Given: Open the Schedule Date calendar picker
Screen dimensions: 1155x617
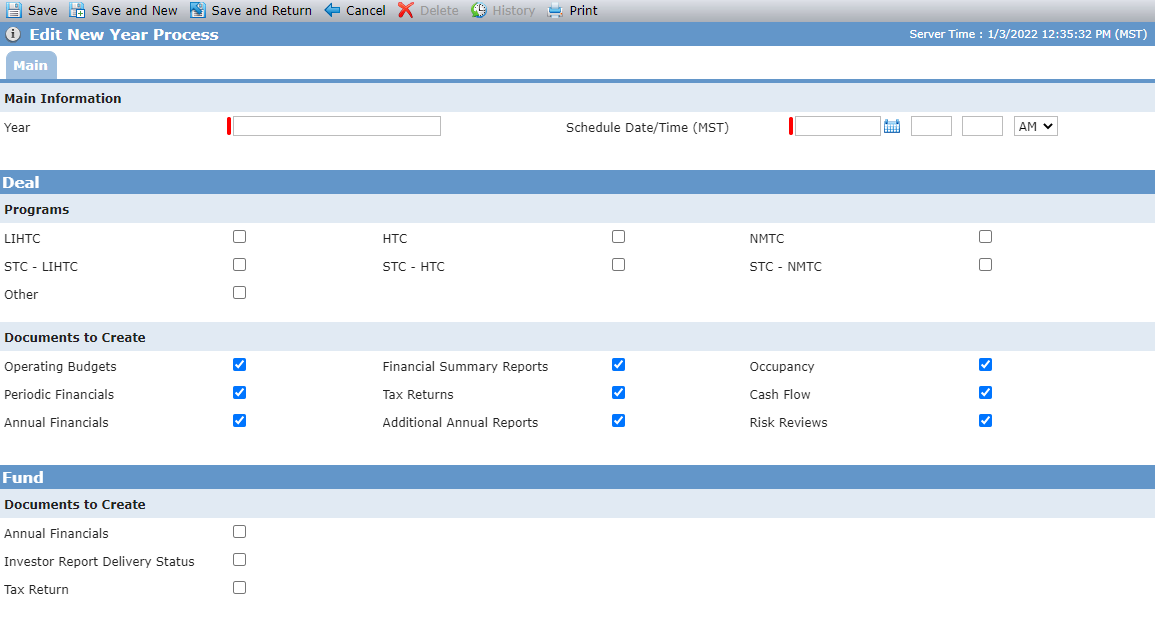Looking at the screenshot, I should (x=892, y=127).
